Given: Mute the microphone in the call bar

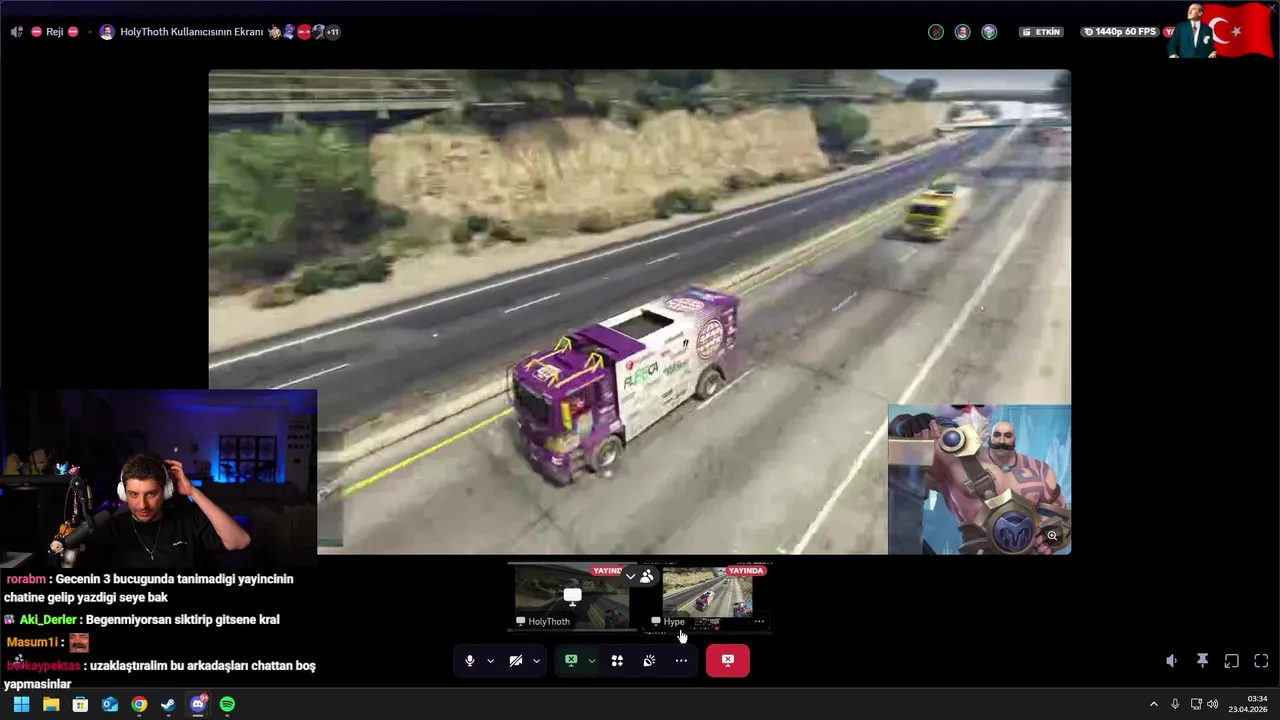Looking at the screenshot, I should coord(470,661).
